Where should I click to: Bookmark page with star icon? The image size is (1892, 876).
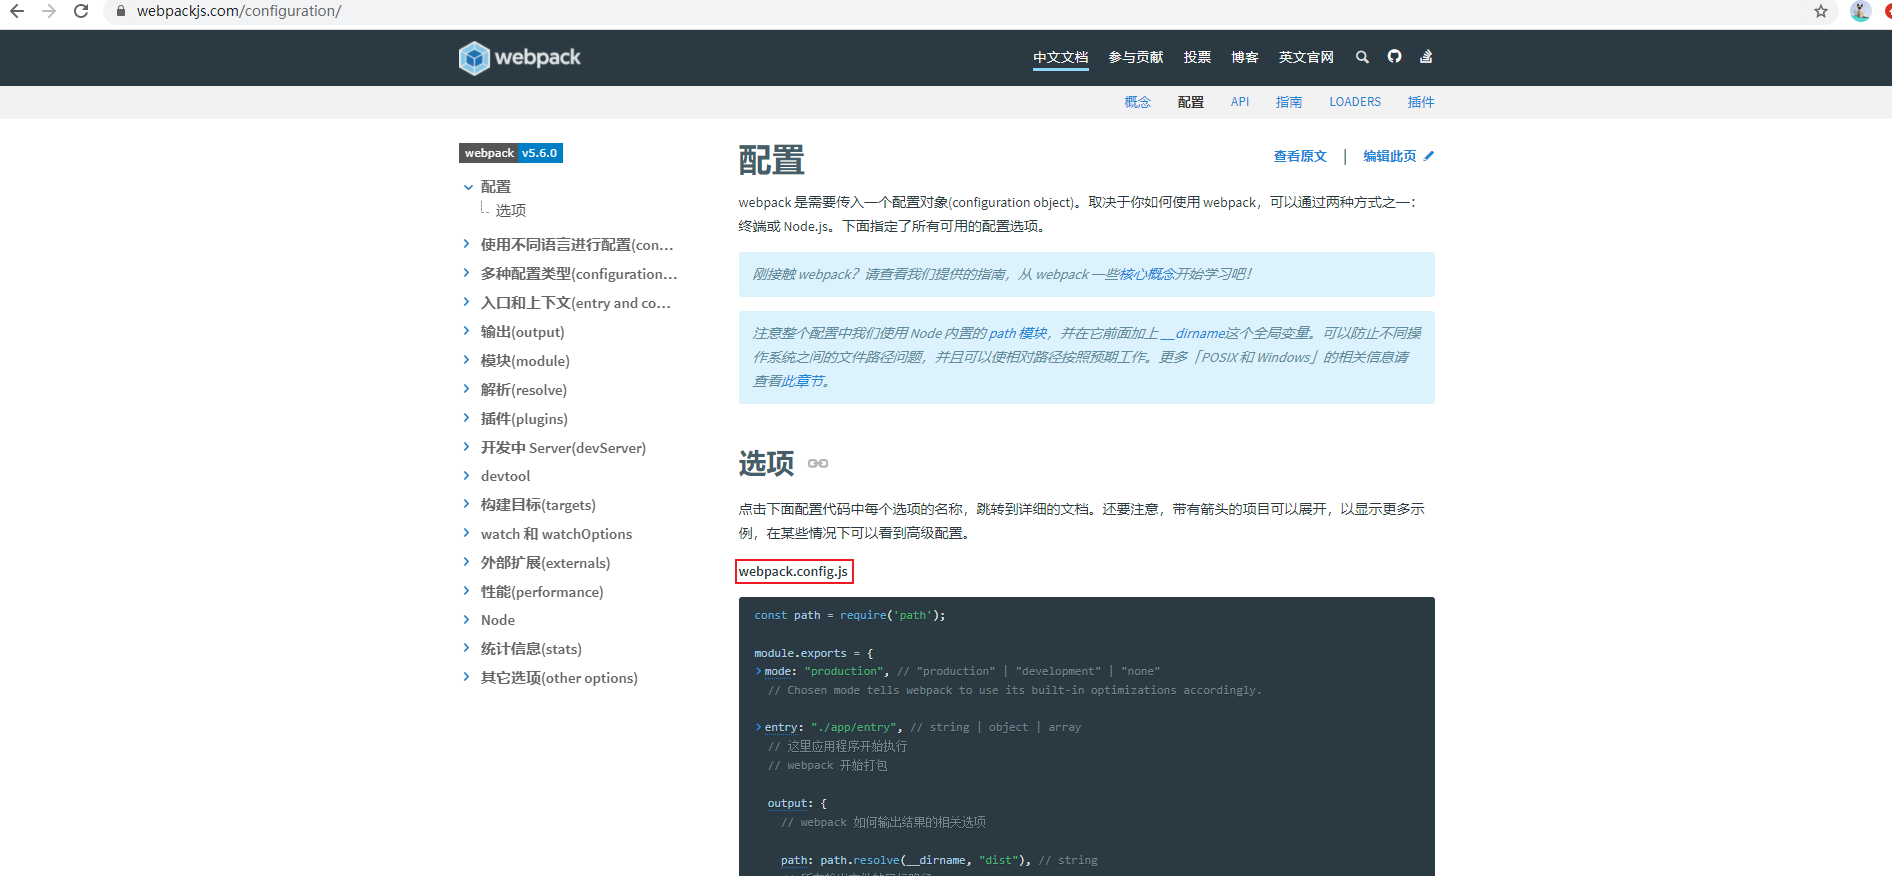[1821, 11]
